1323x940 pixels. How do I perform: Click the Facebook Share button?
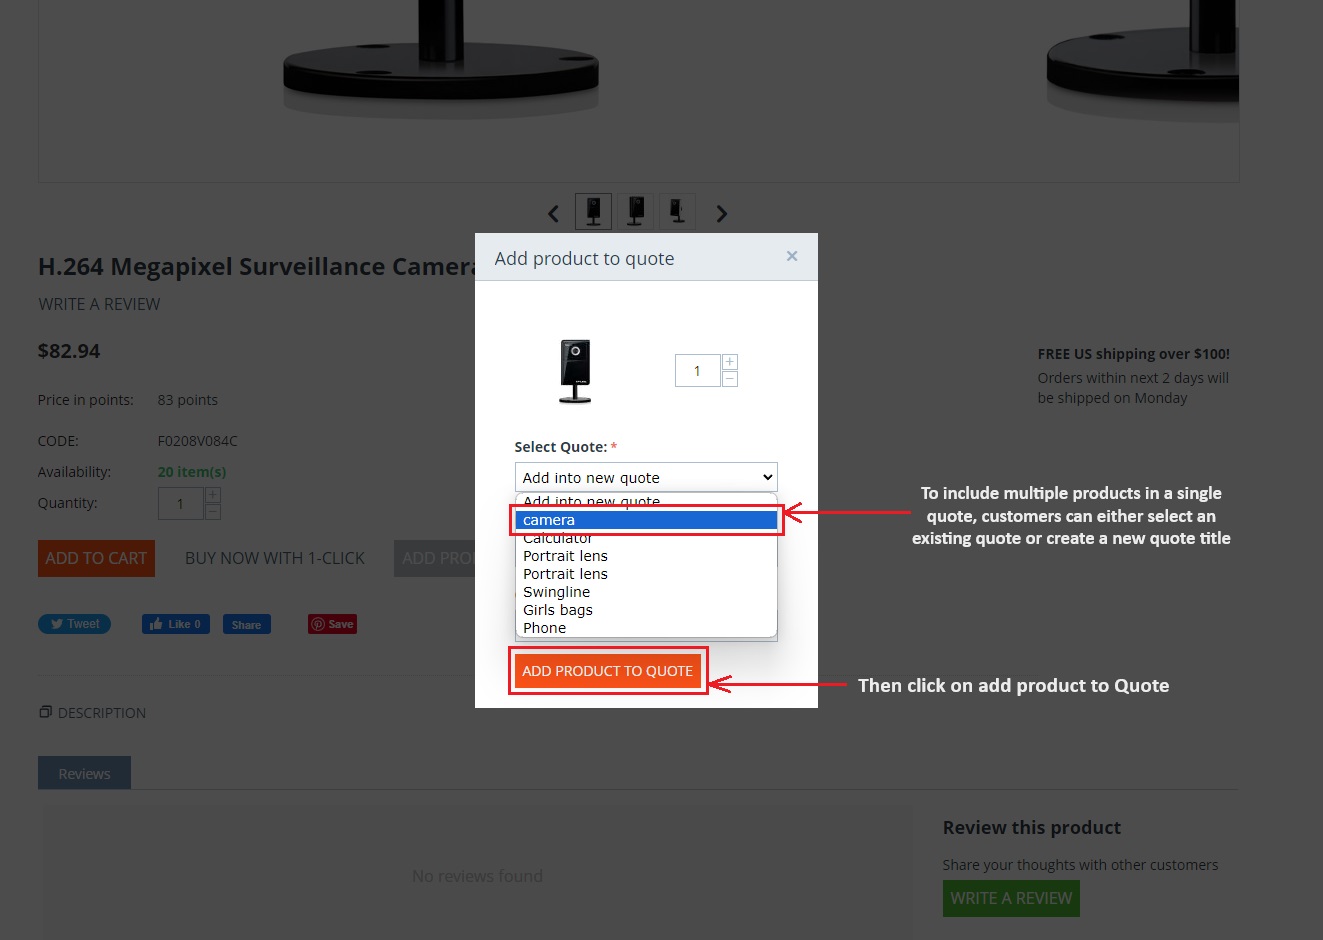tap(246, 624)
